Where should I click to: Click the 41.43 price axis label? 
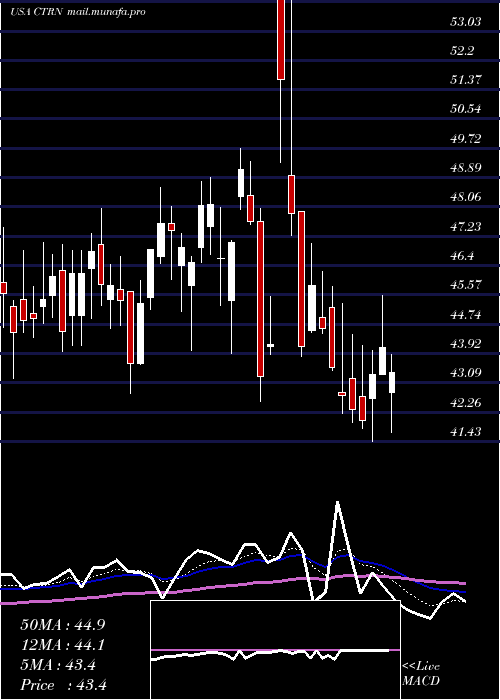466,432
